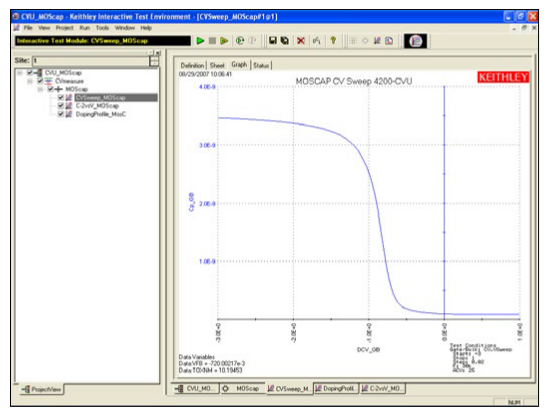Image resolution: width=547 pixels, height=414 pixels.
Task: Toggle the C-2vsV_MOScap checkbox
Action: click(x=61, y=105)
